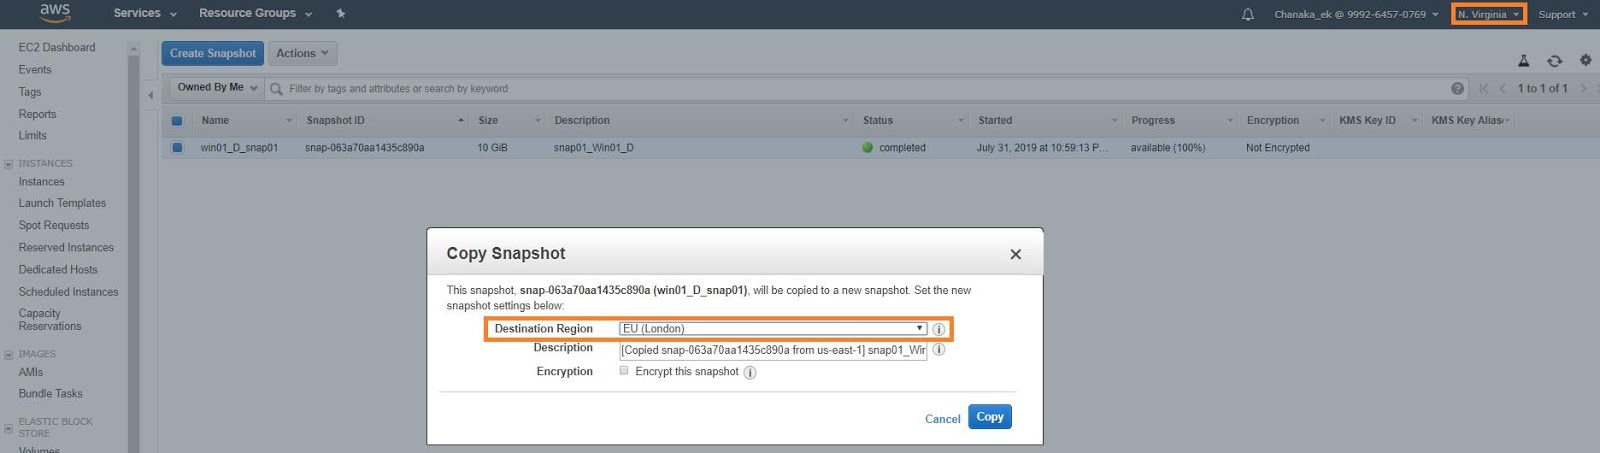Viewport: 1600px width, 453px height.
Task: Open the Resource Groups menu
Action: [255, 13]
